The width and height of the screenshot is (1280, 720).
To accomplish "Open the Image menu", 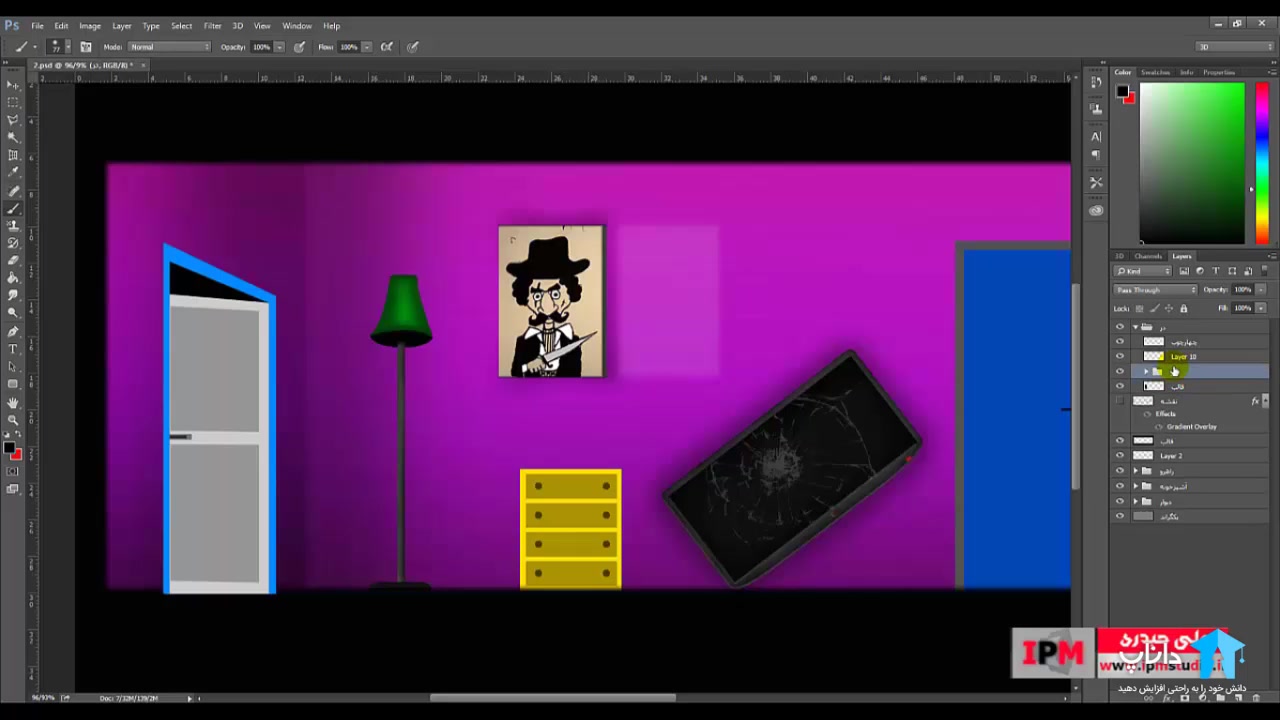I will coord(90,26).
